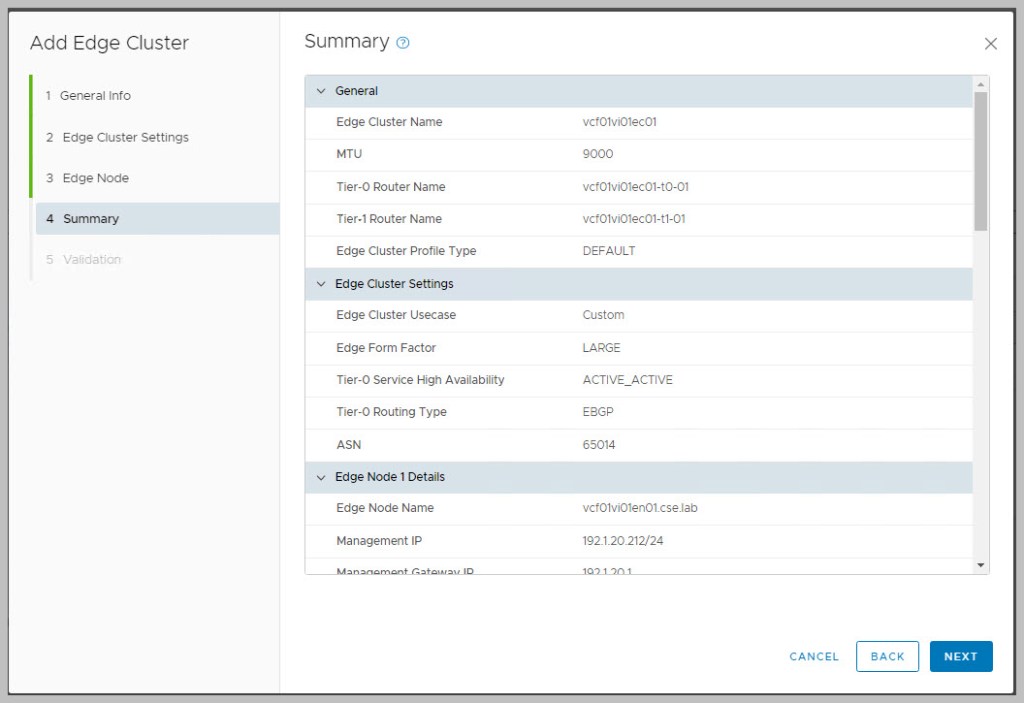The image size is (1024, 703).
Task: Click the ASN value 65014
Action: (599, 445)
